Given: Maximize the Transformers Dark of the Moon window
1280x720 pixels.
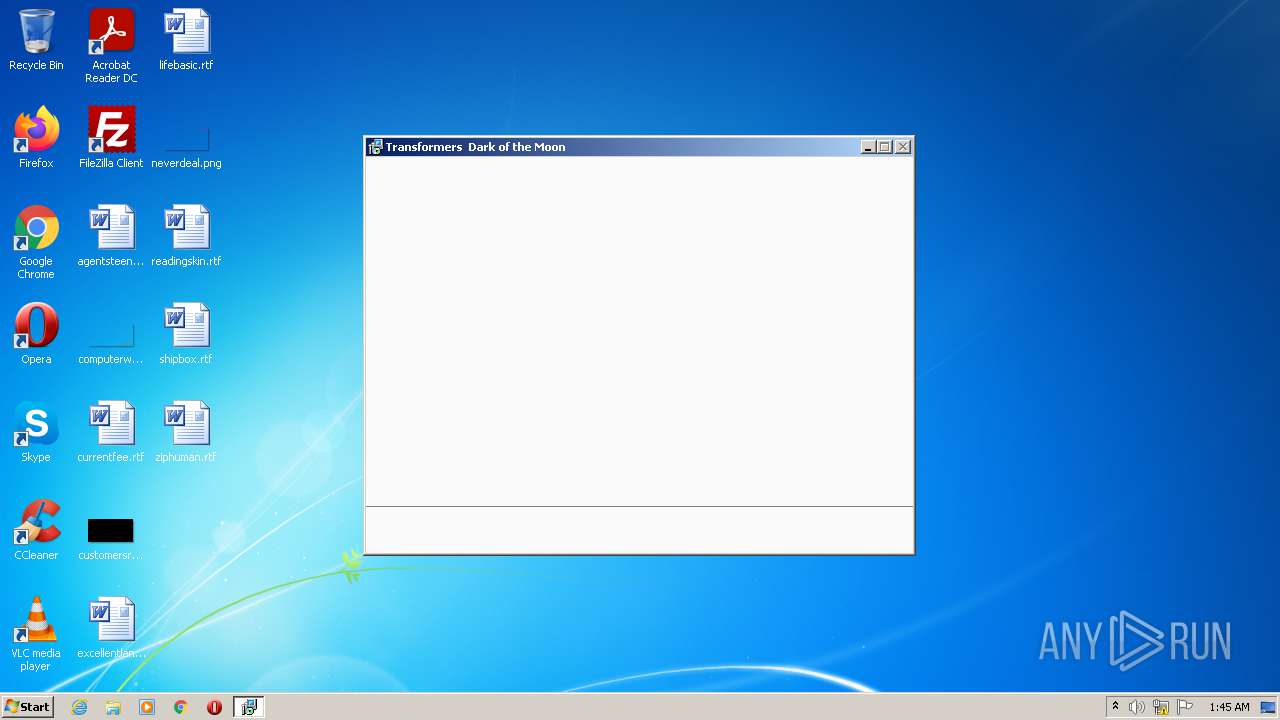Looking at the screenshot, I should pyautogui.click(x=884, y=147).
